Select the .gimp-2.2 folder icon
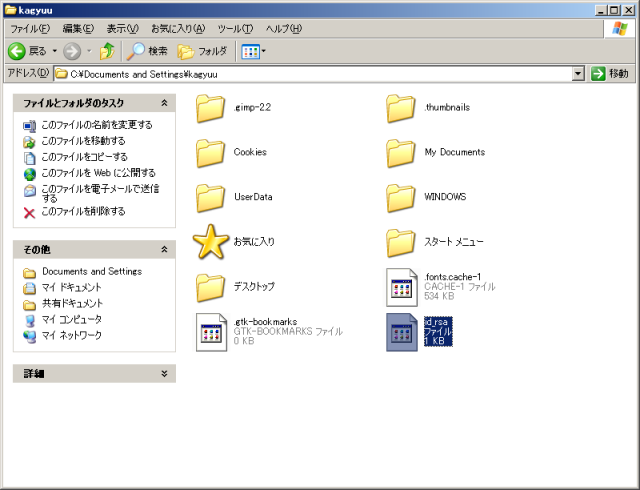 pos(211,107)
